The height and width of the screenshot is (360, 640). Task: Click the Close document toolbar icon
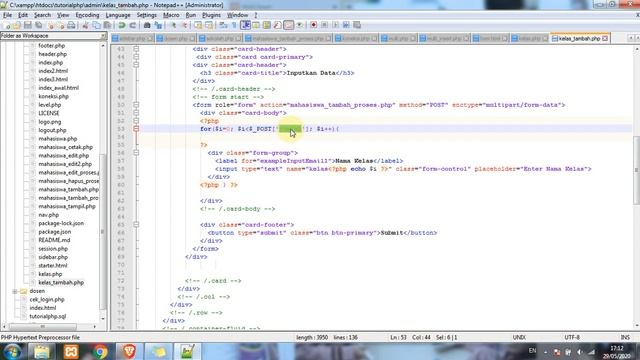pyautogui.click(x=50, y=25)
